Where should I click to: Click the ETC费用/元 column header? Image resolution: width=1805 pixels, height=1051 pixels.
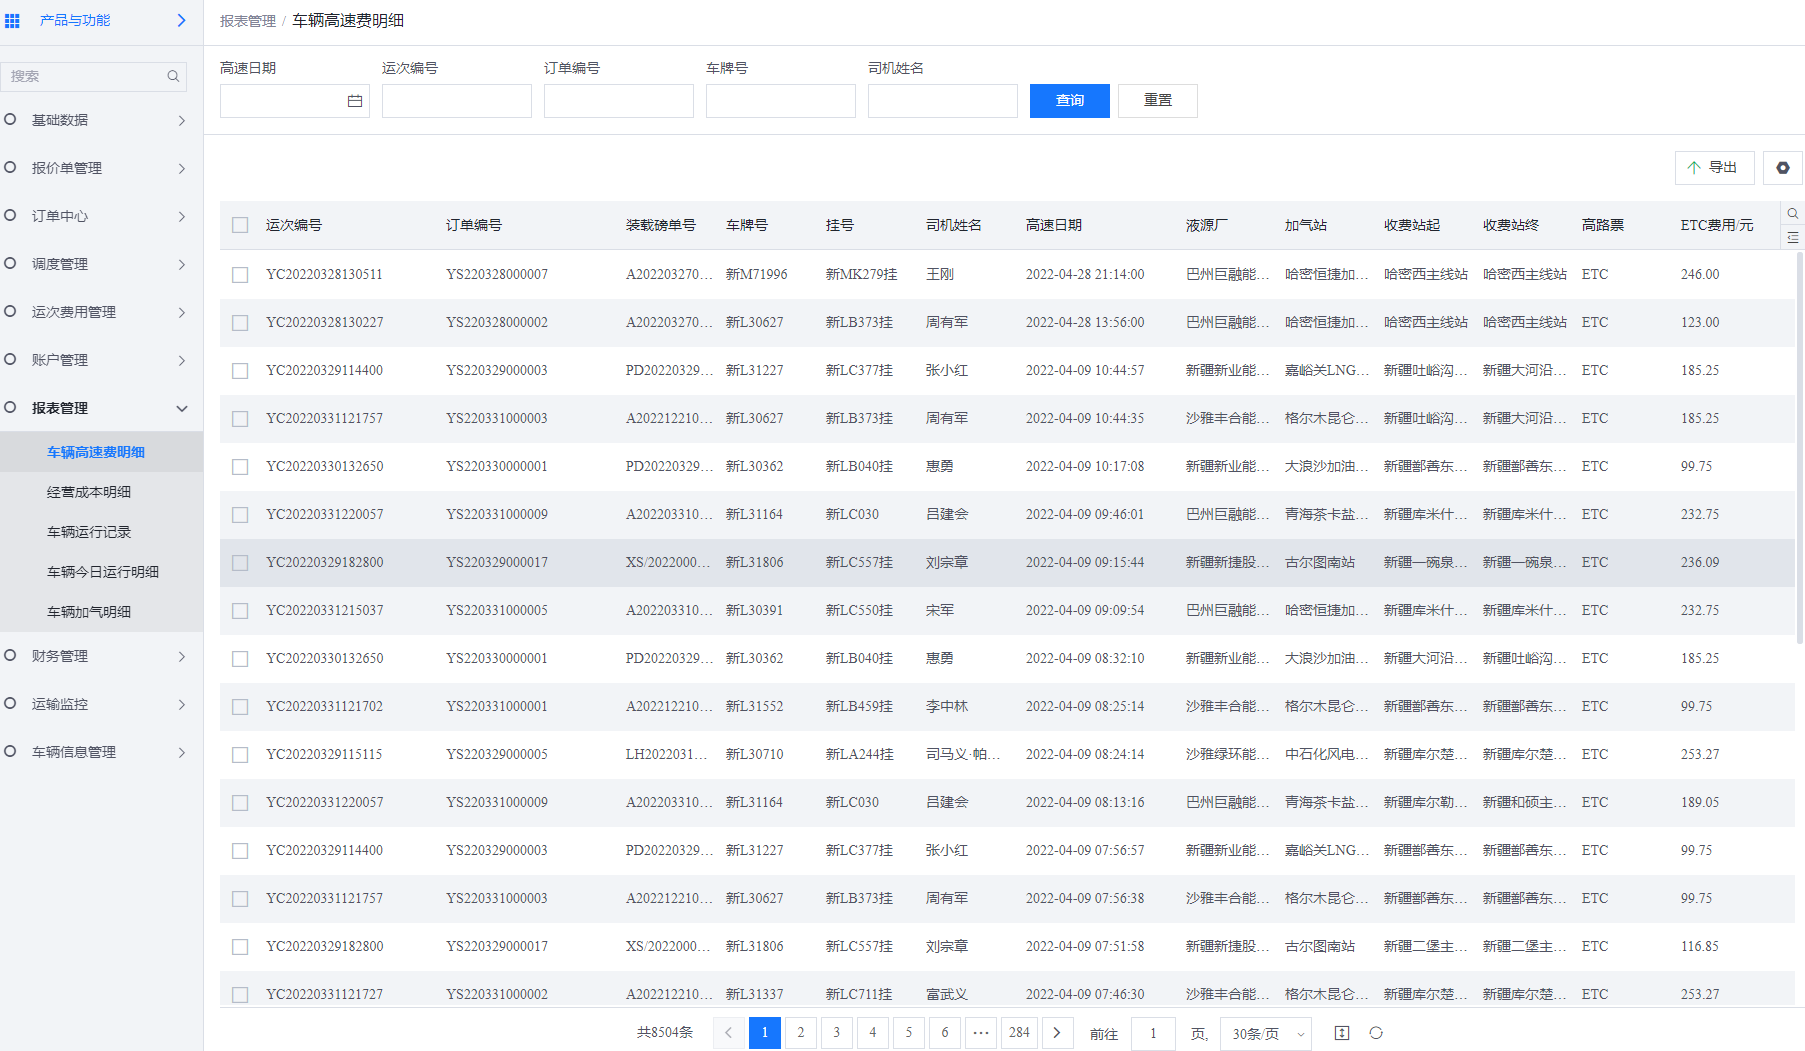1717,226
